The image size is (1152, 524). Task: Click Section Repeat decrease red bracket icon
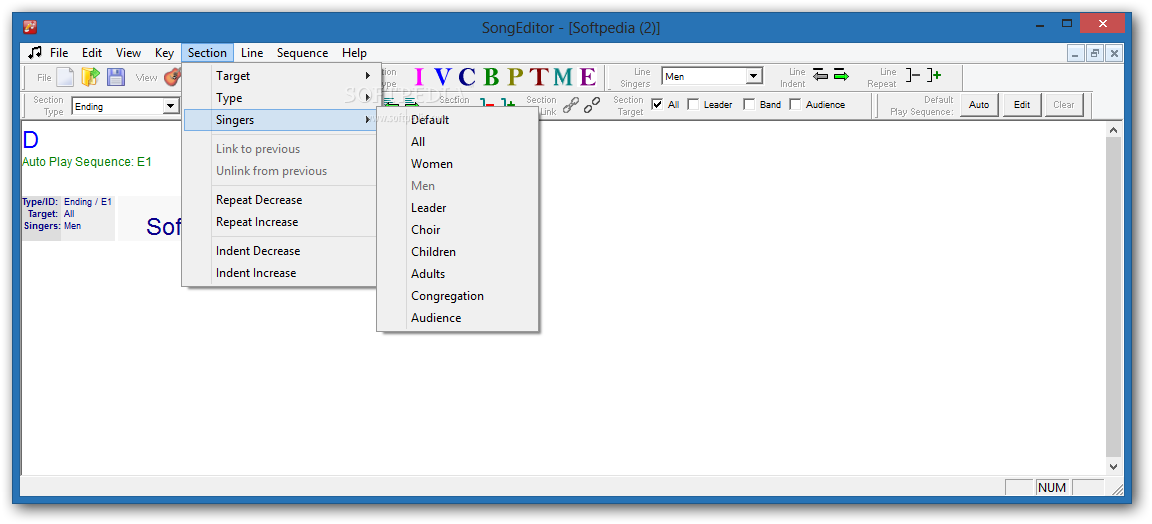486,103
